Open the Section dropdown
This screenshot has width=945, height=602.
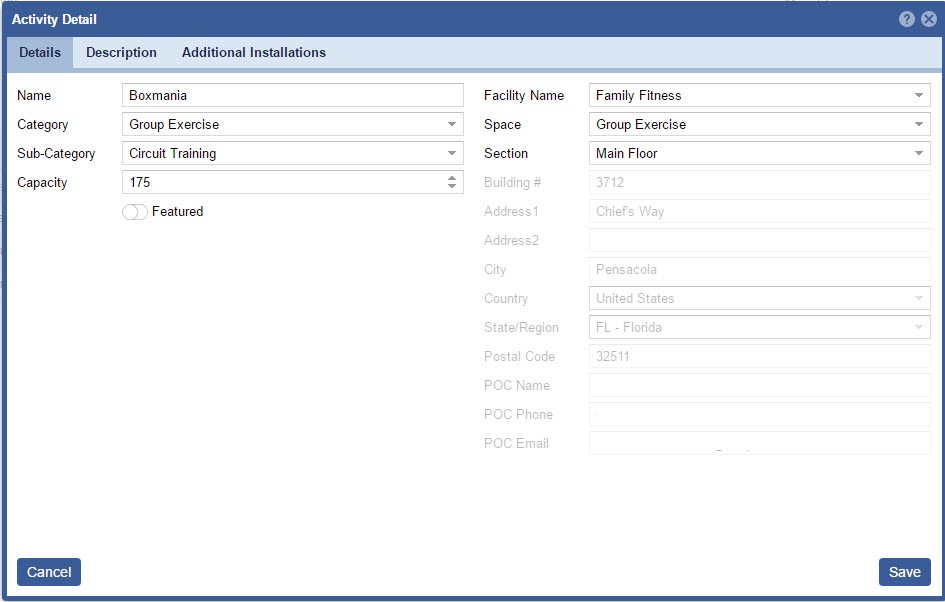918,154
